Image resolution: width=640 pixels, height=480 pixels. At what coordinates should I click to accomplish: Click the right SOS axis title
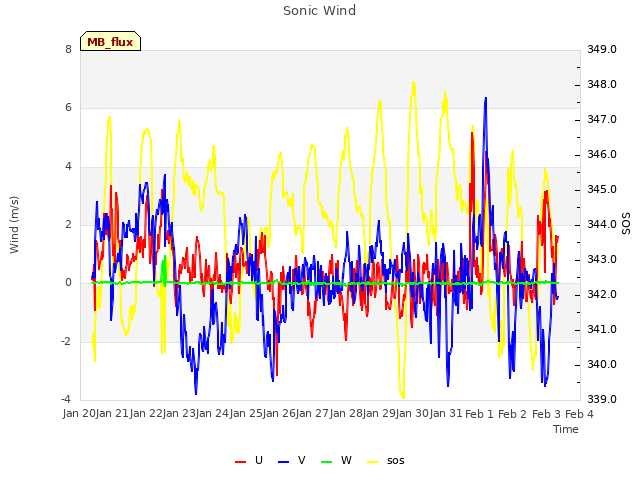pyautogui.click(x=626, y=224)
